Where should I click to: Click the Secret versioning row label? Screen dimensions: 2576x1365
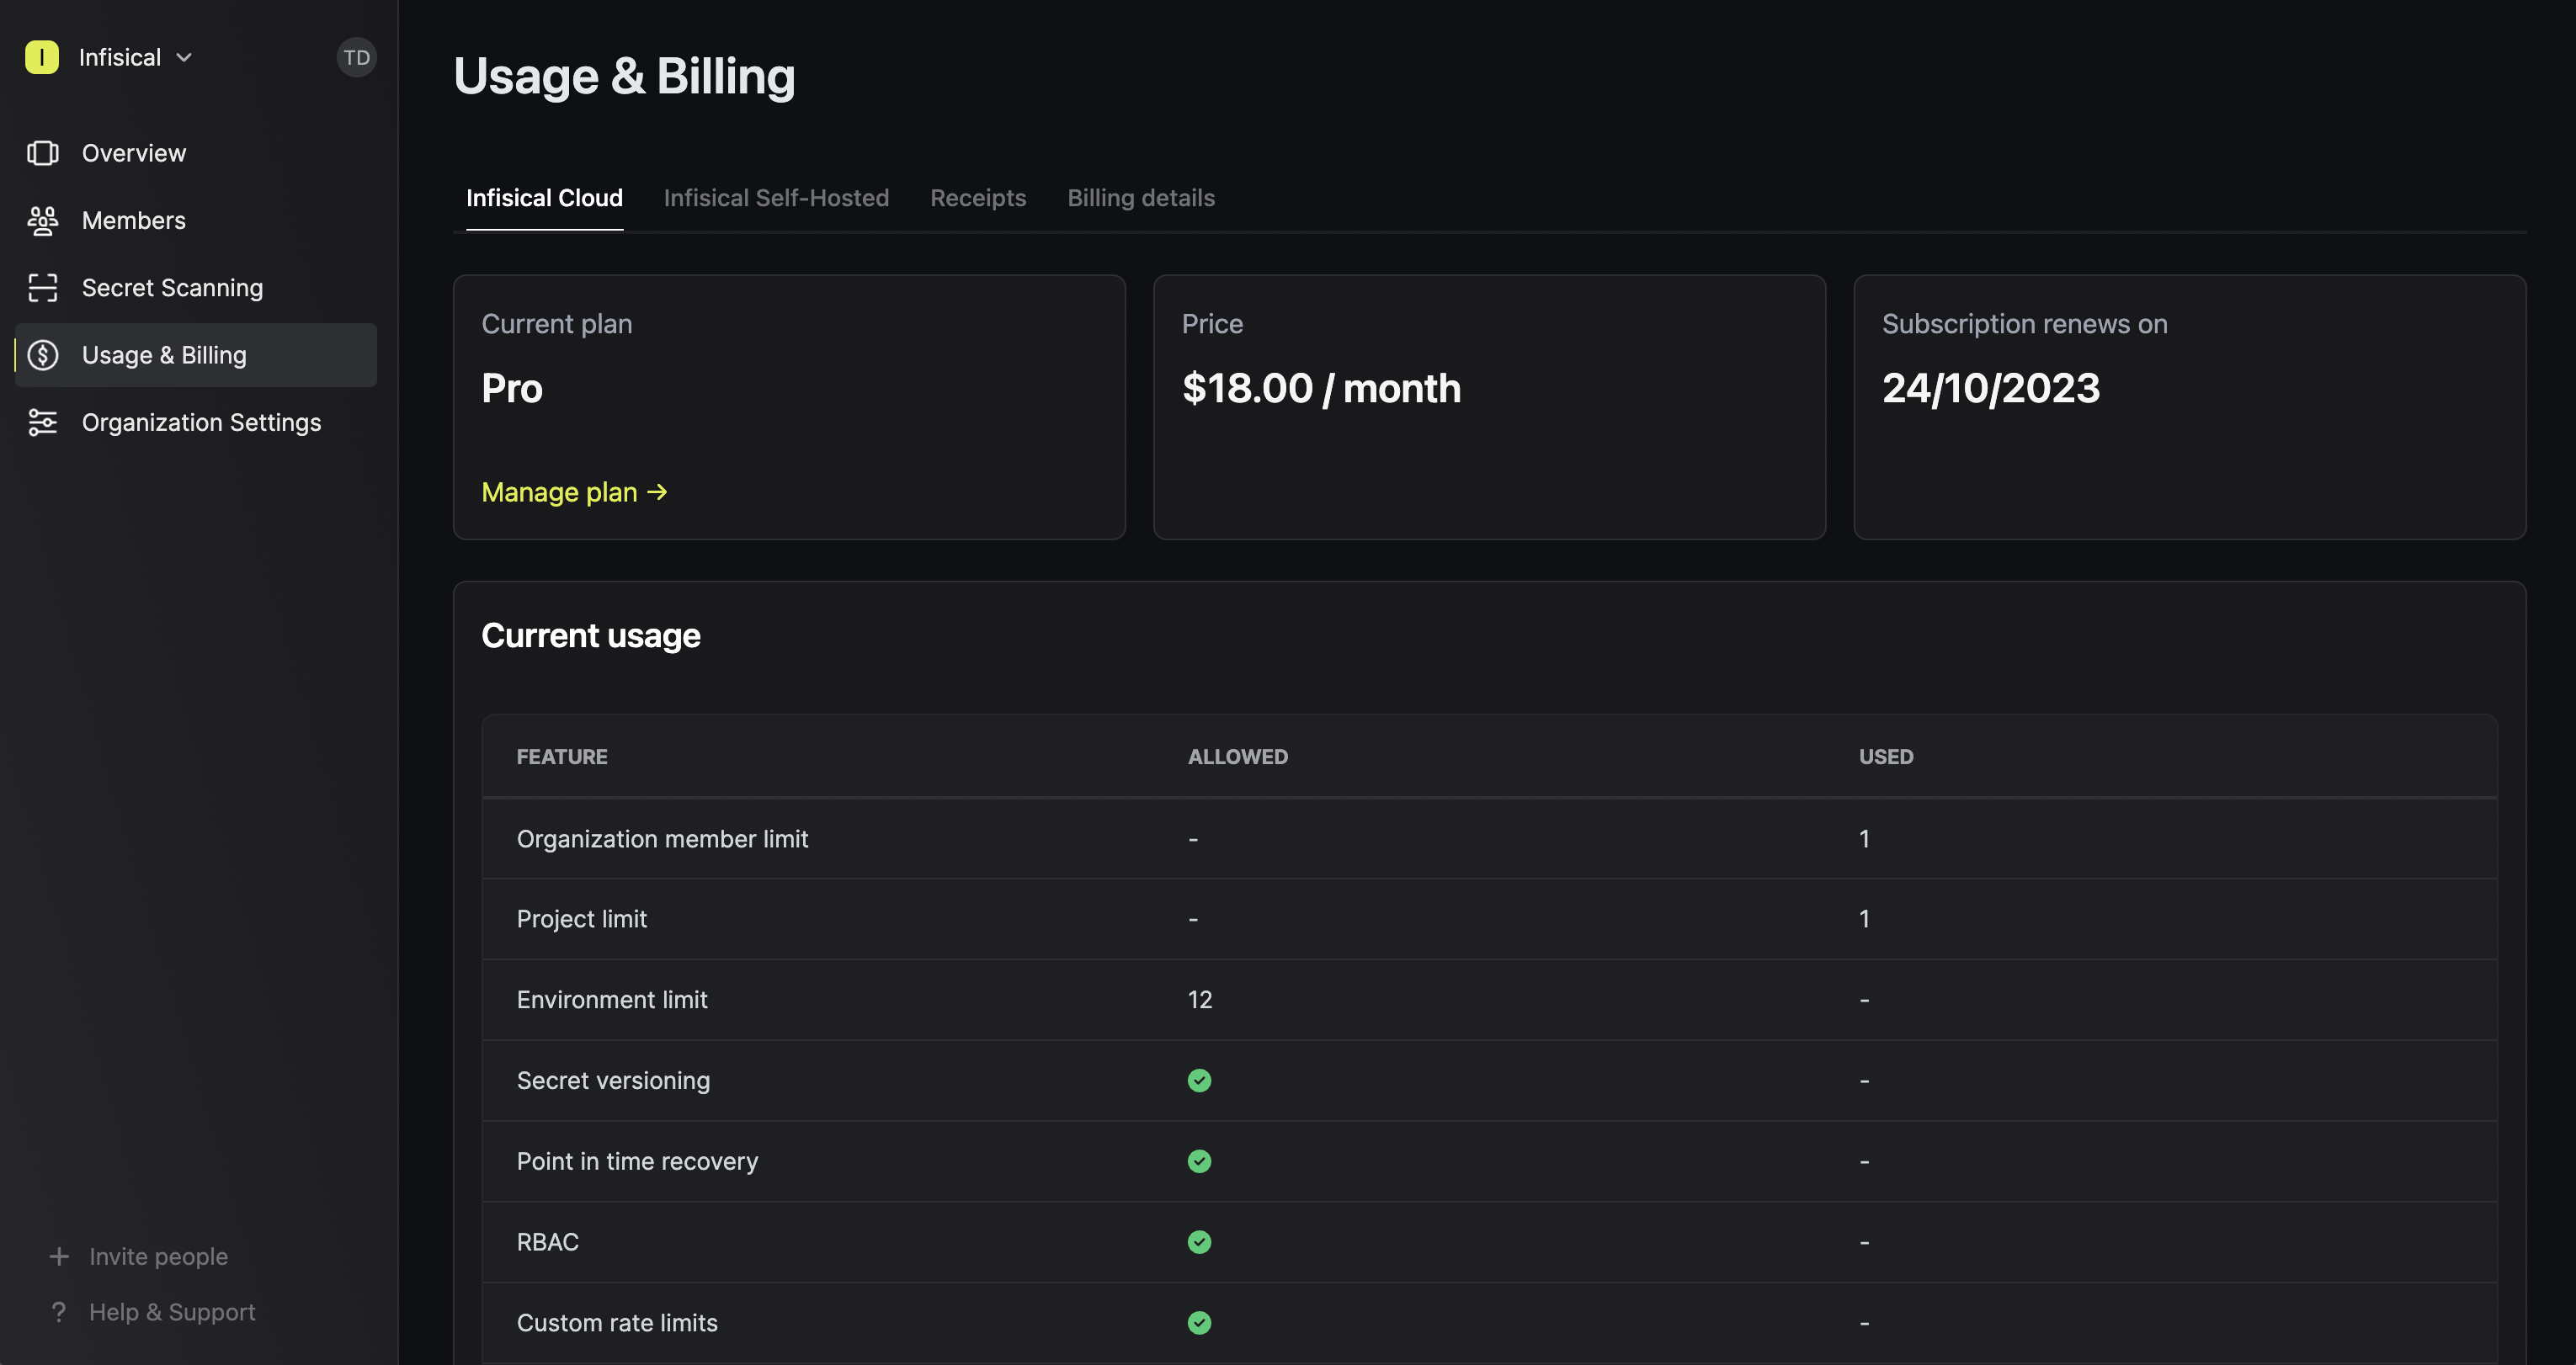point(613,1081)
